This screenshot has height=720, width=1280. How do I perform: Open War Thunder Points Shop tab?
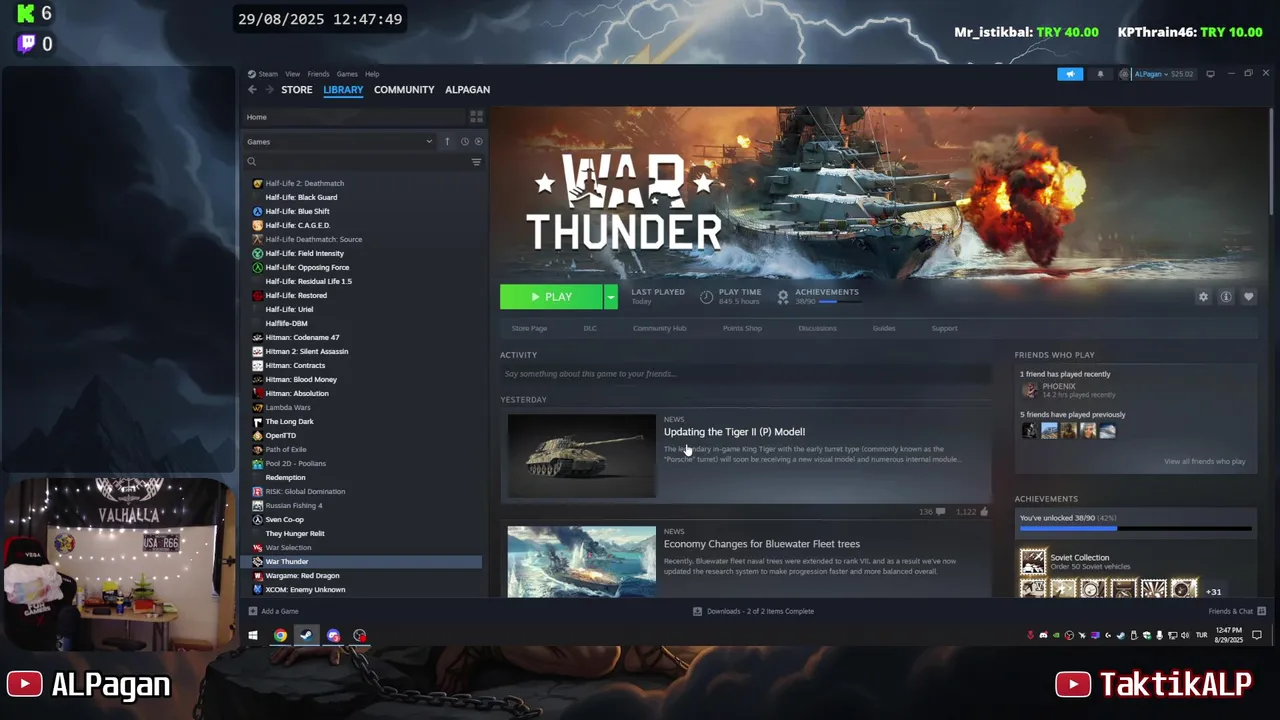tap(742, 328)
